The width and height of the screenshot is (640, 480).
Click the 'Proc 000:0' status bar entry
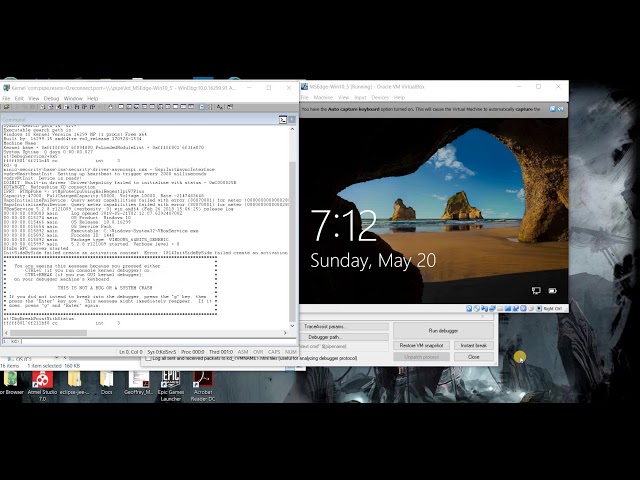193,352
